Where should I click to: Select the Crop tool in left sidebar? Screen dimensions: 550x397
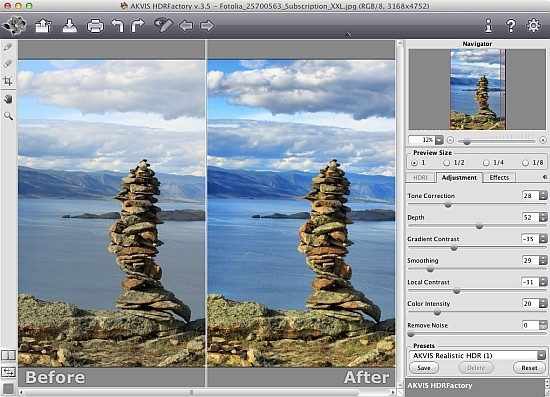[x=8, y=81]
